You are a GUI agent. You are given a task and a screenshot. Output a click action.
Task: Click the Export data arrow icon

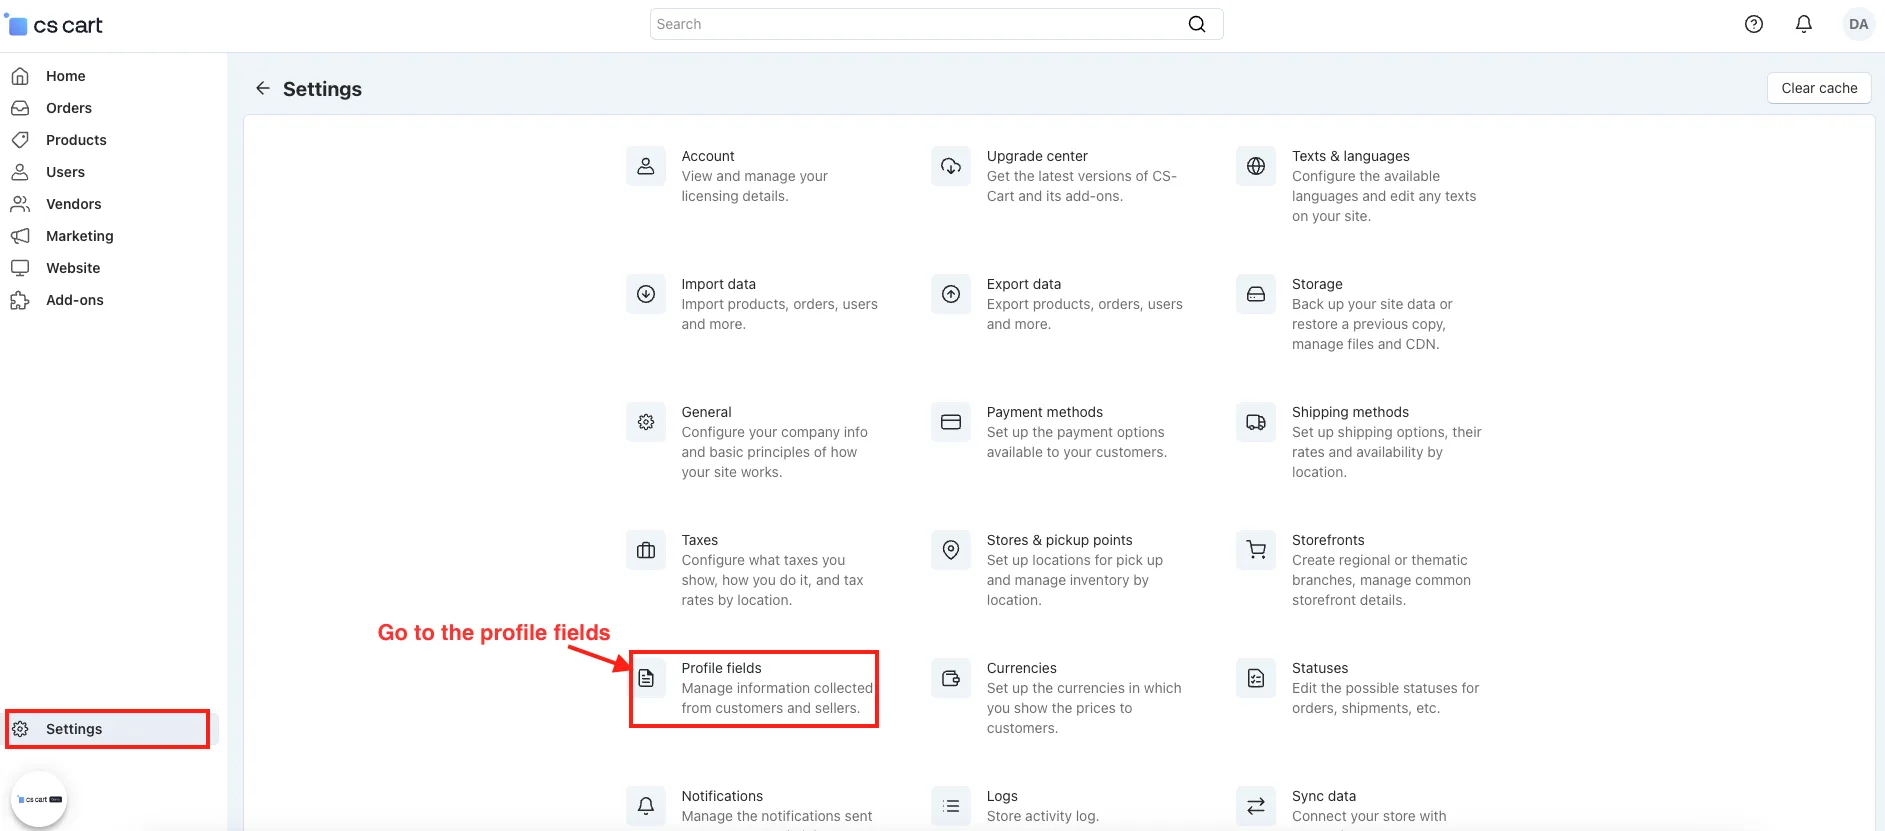coord(951,294)
